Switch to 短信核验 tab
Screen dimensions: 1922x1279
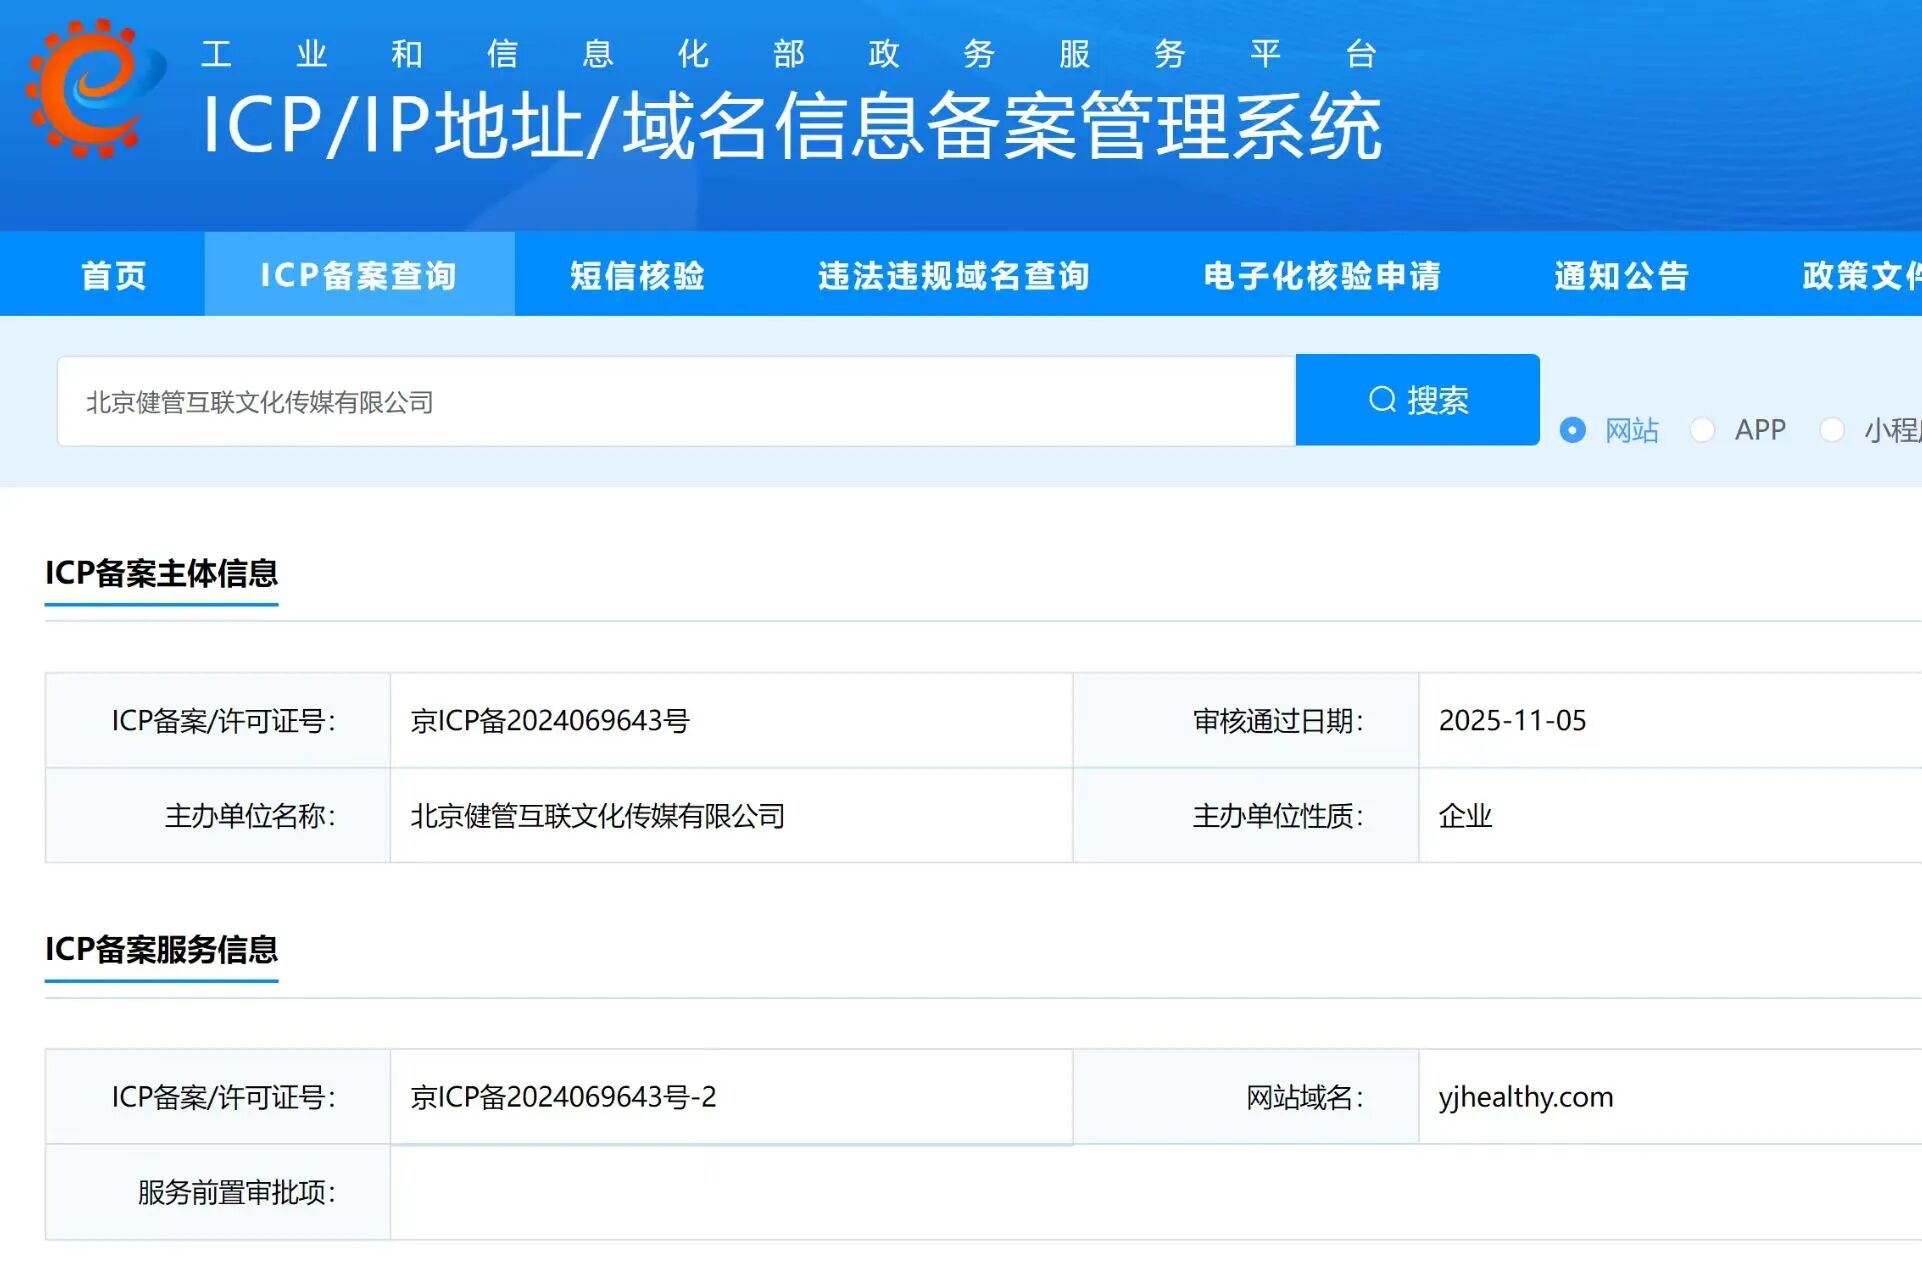(x=637, y=275)
